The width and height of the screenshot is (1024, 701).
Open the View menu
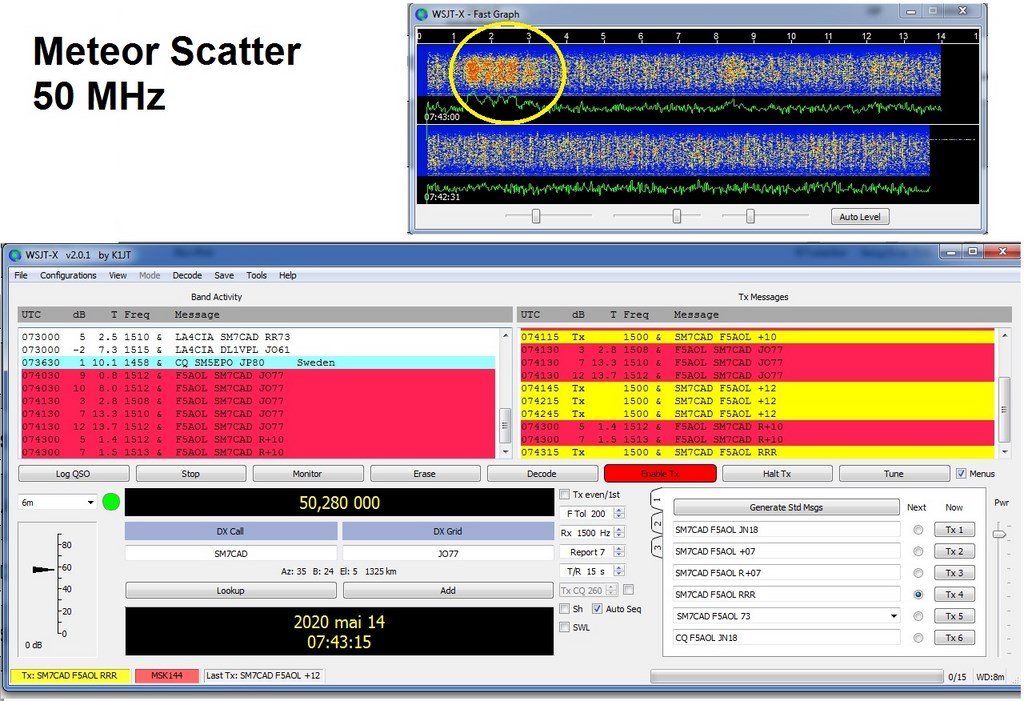[118, 275]
